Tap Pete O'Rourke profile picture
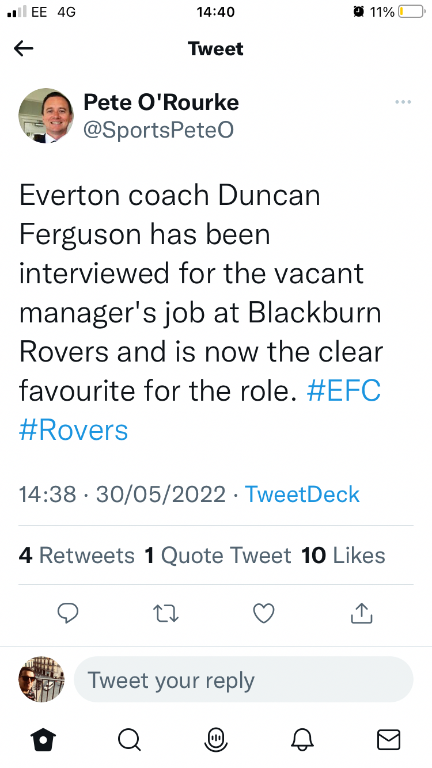Viewport: 432px width, 768px height. (46, 116)
